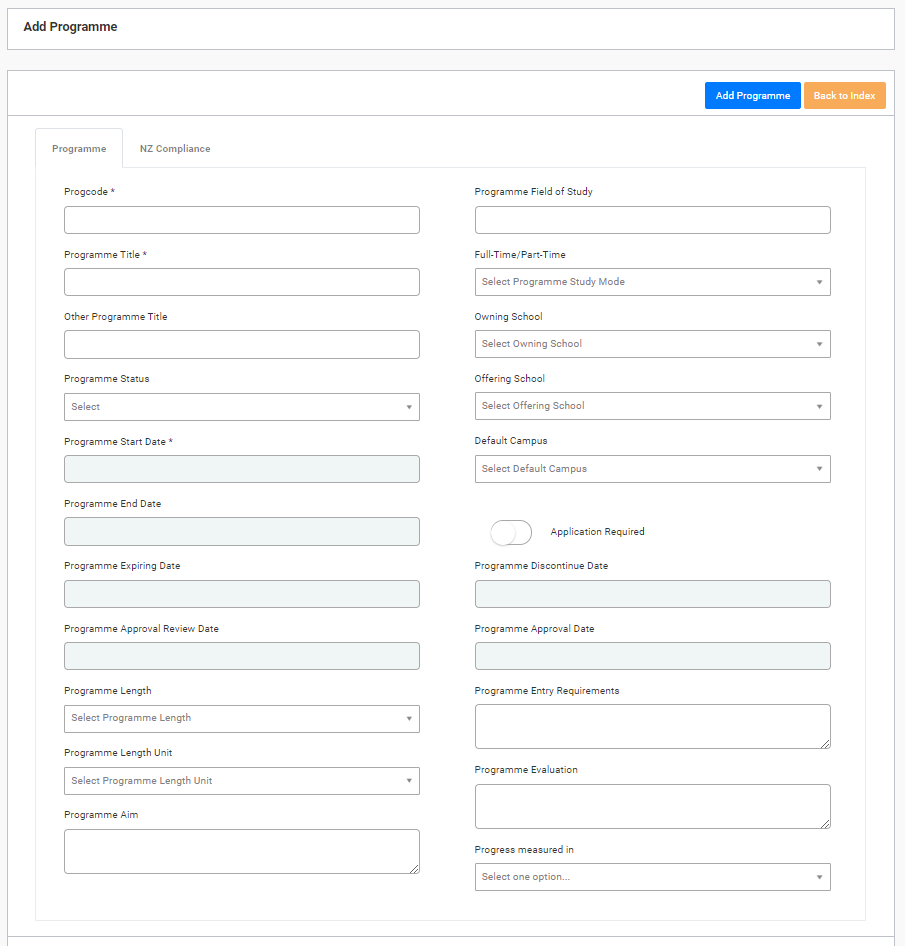The height and width of the screenshot is (946, 905).
Task: Expand the Offering School selector
Action: pos(652,406)
